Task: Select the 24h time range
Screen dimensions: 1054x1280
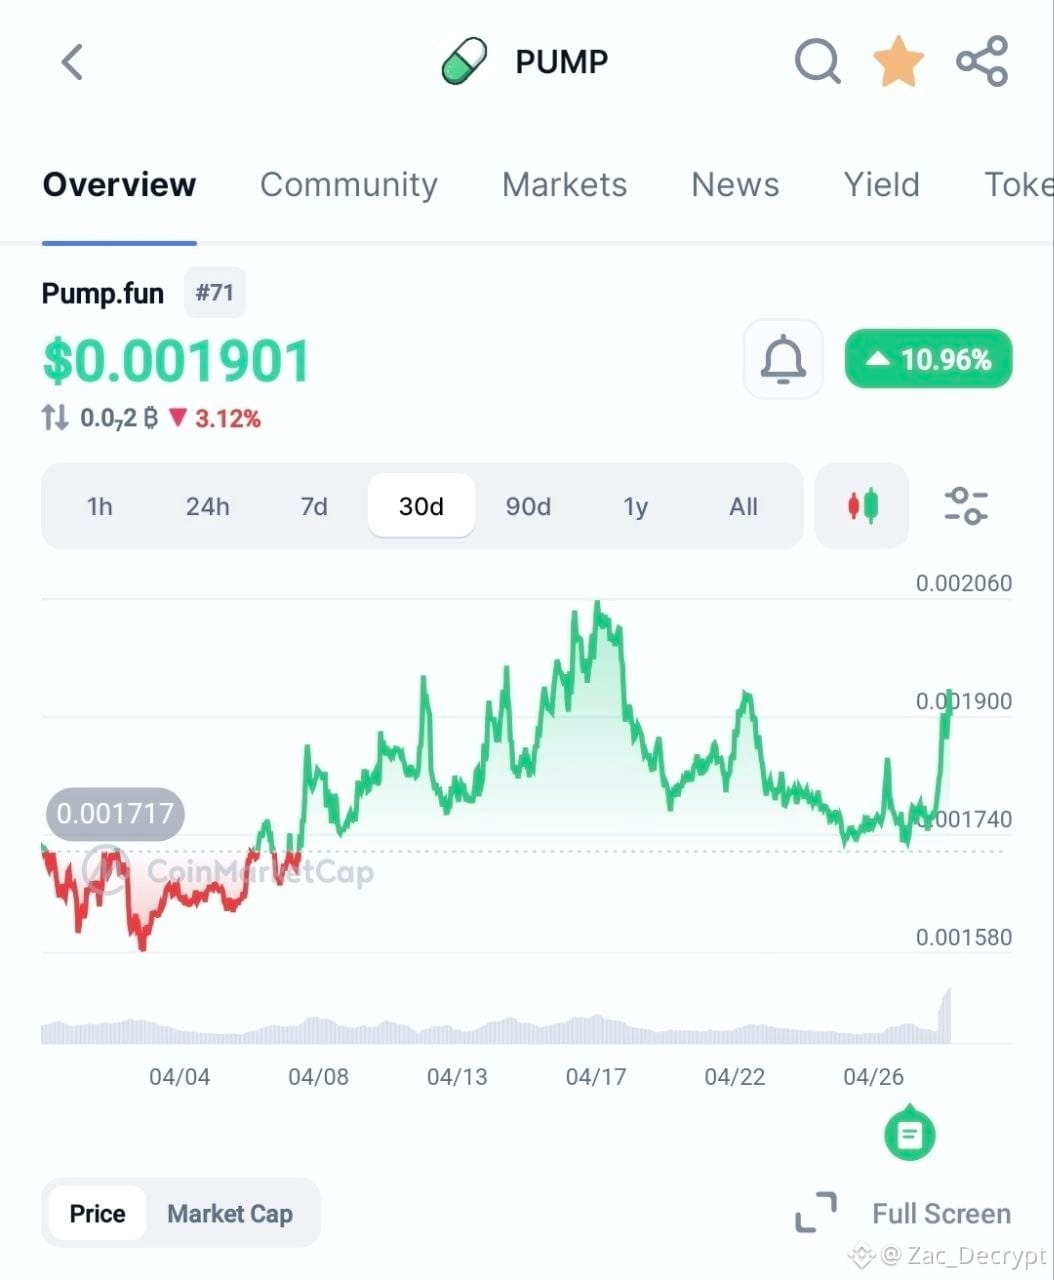Action: pos(207,506)
